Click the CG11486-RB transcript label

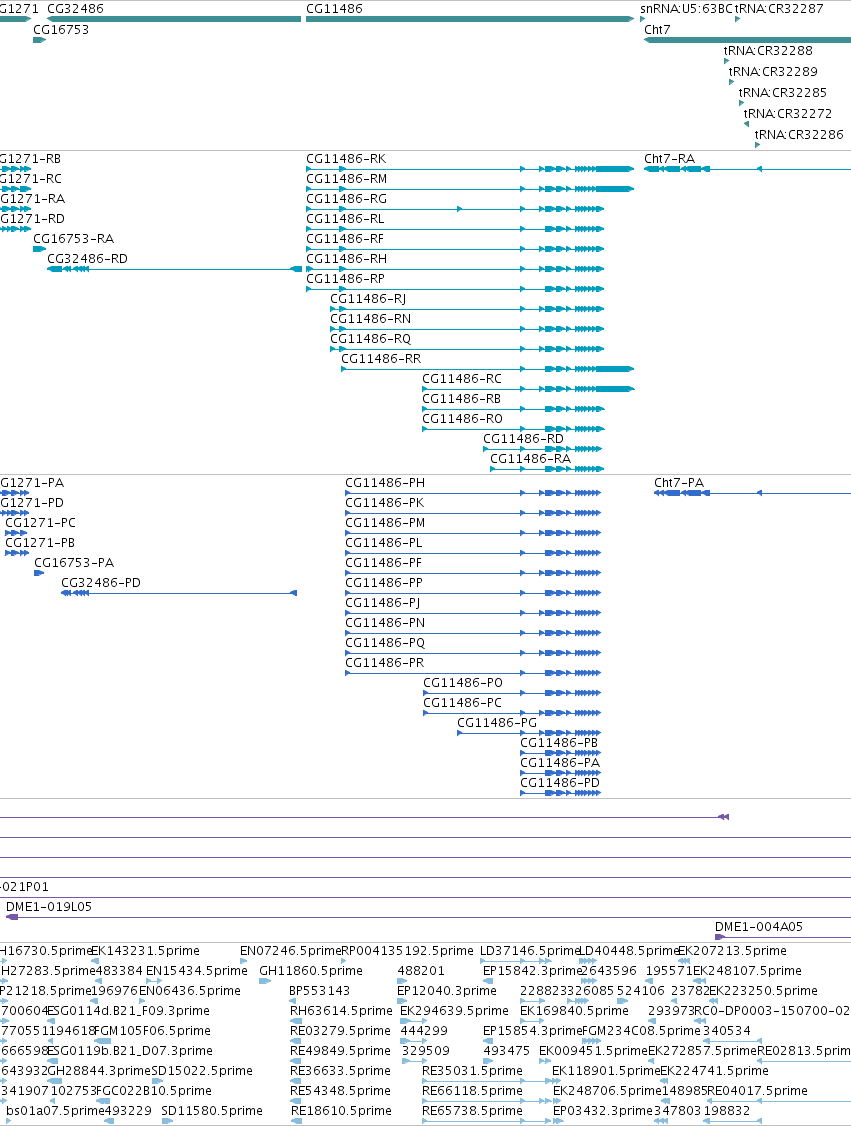point(462,400)
